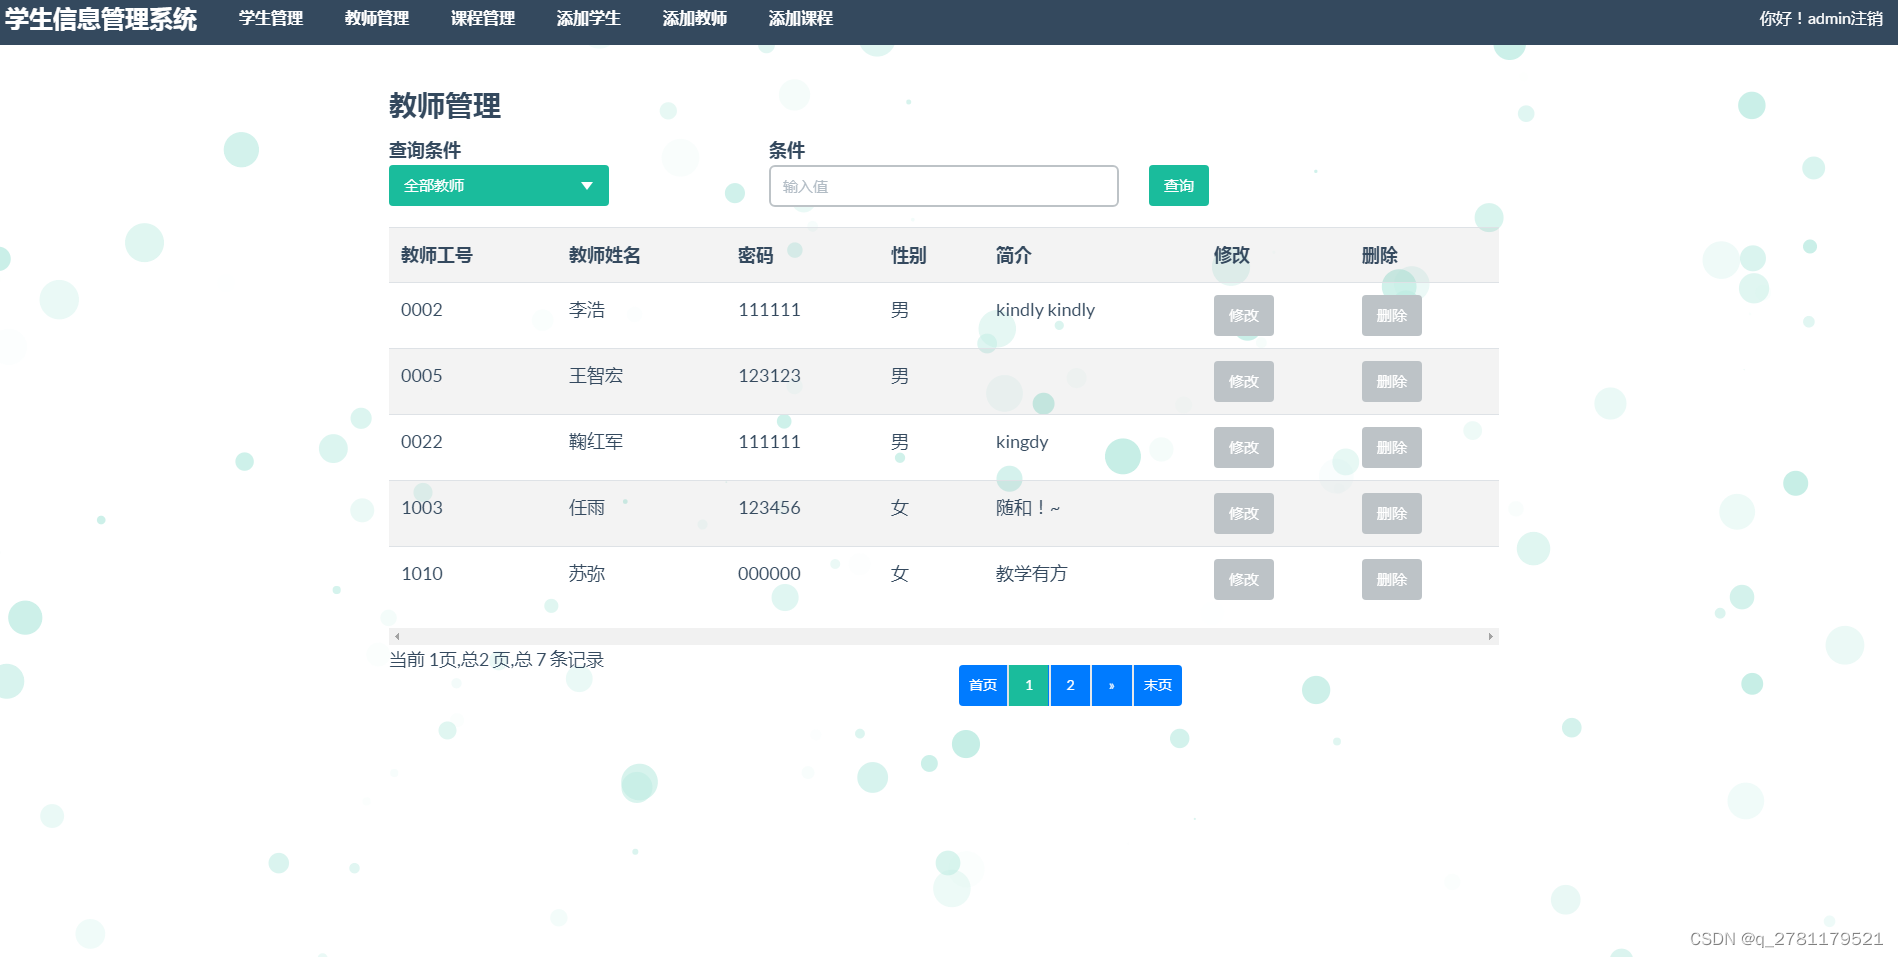Click the name cell 李浩
Image resolution: width=1898 pixels, height=957 pixels.
point(587,310)
